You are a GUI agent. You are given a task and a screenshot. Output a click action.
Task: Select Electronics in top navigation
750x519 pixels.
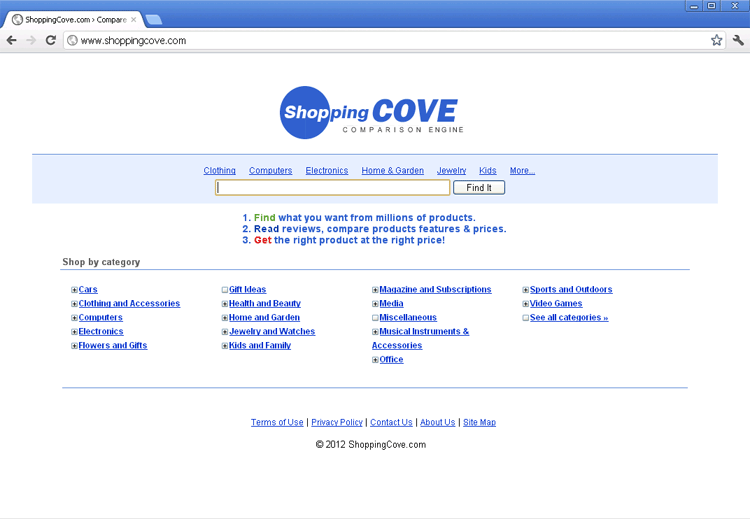point(327,171)
